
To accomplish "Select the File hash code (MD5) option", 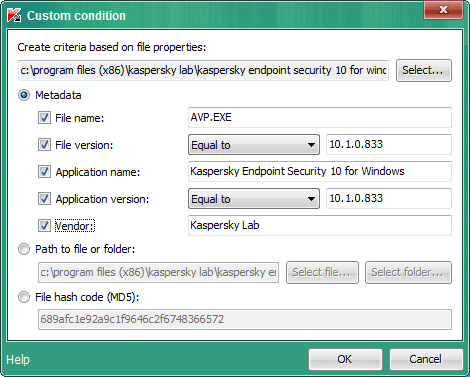I will point(24,297).
